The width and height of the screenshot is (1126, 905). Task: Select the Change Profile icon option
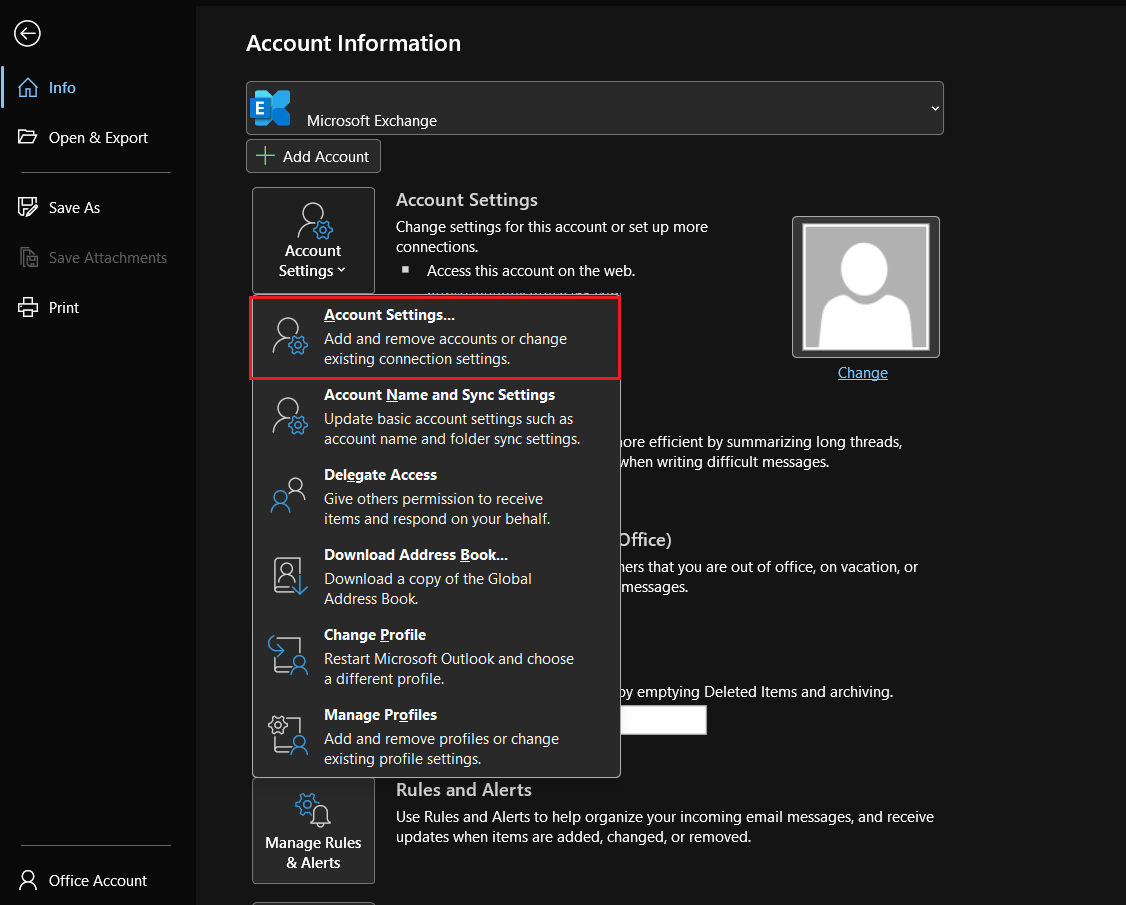[288, 655]
